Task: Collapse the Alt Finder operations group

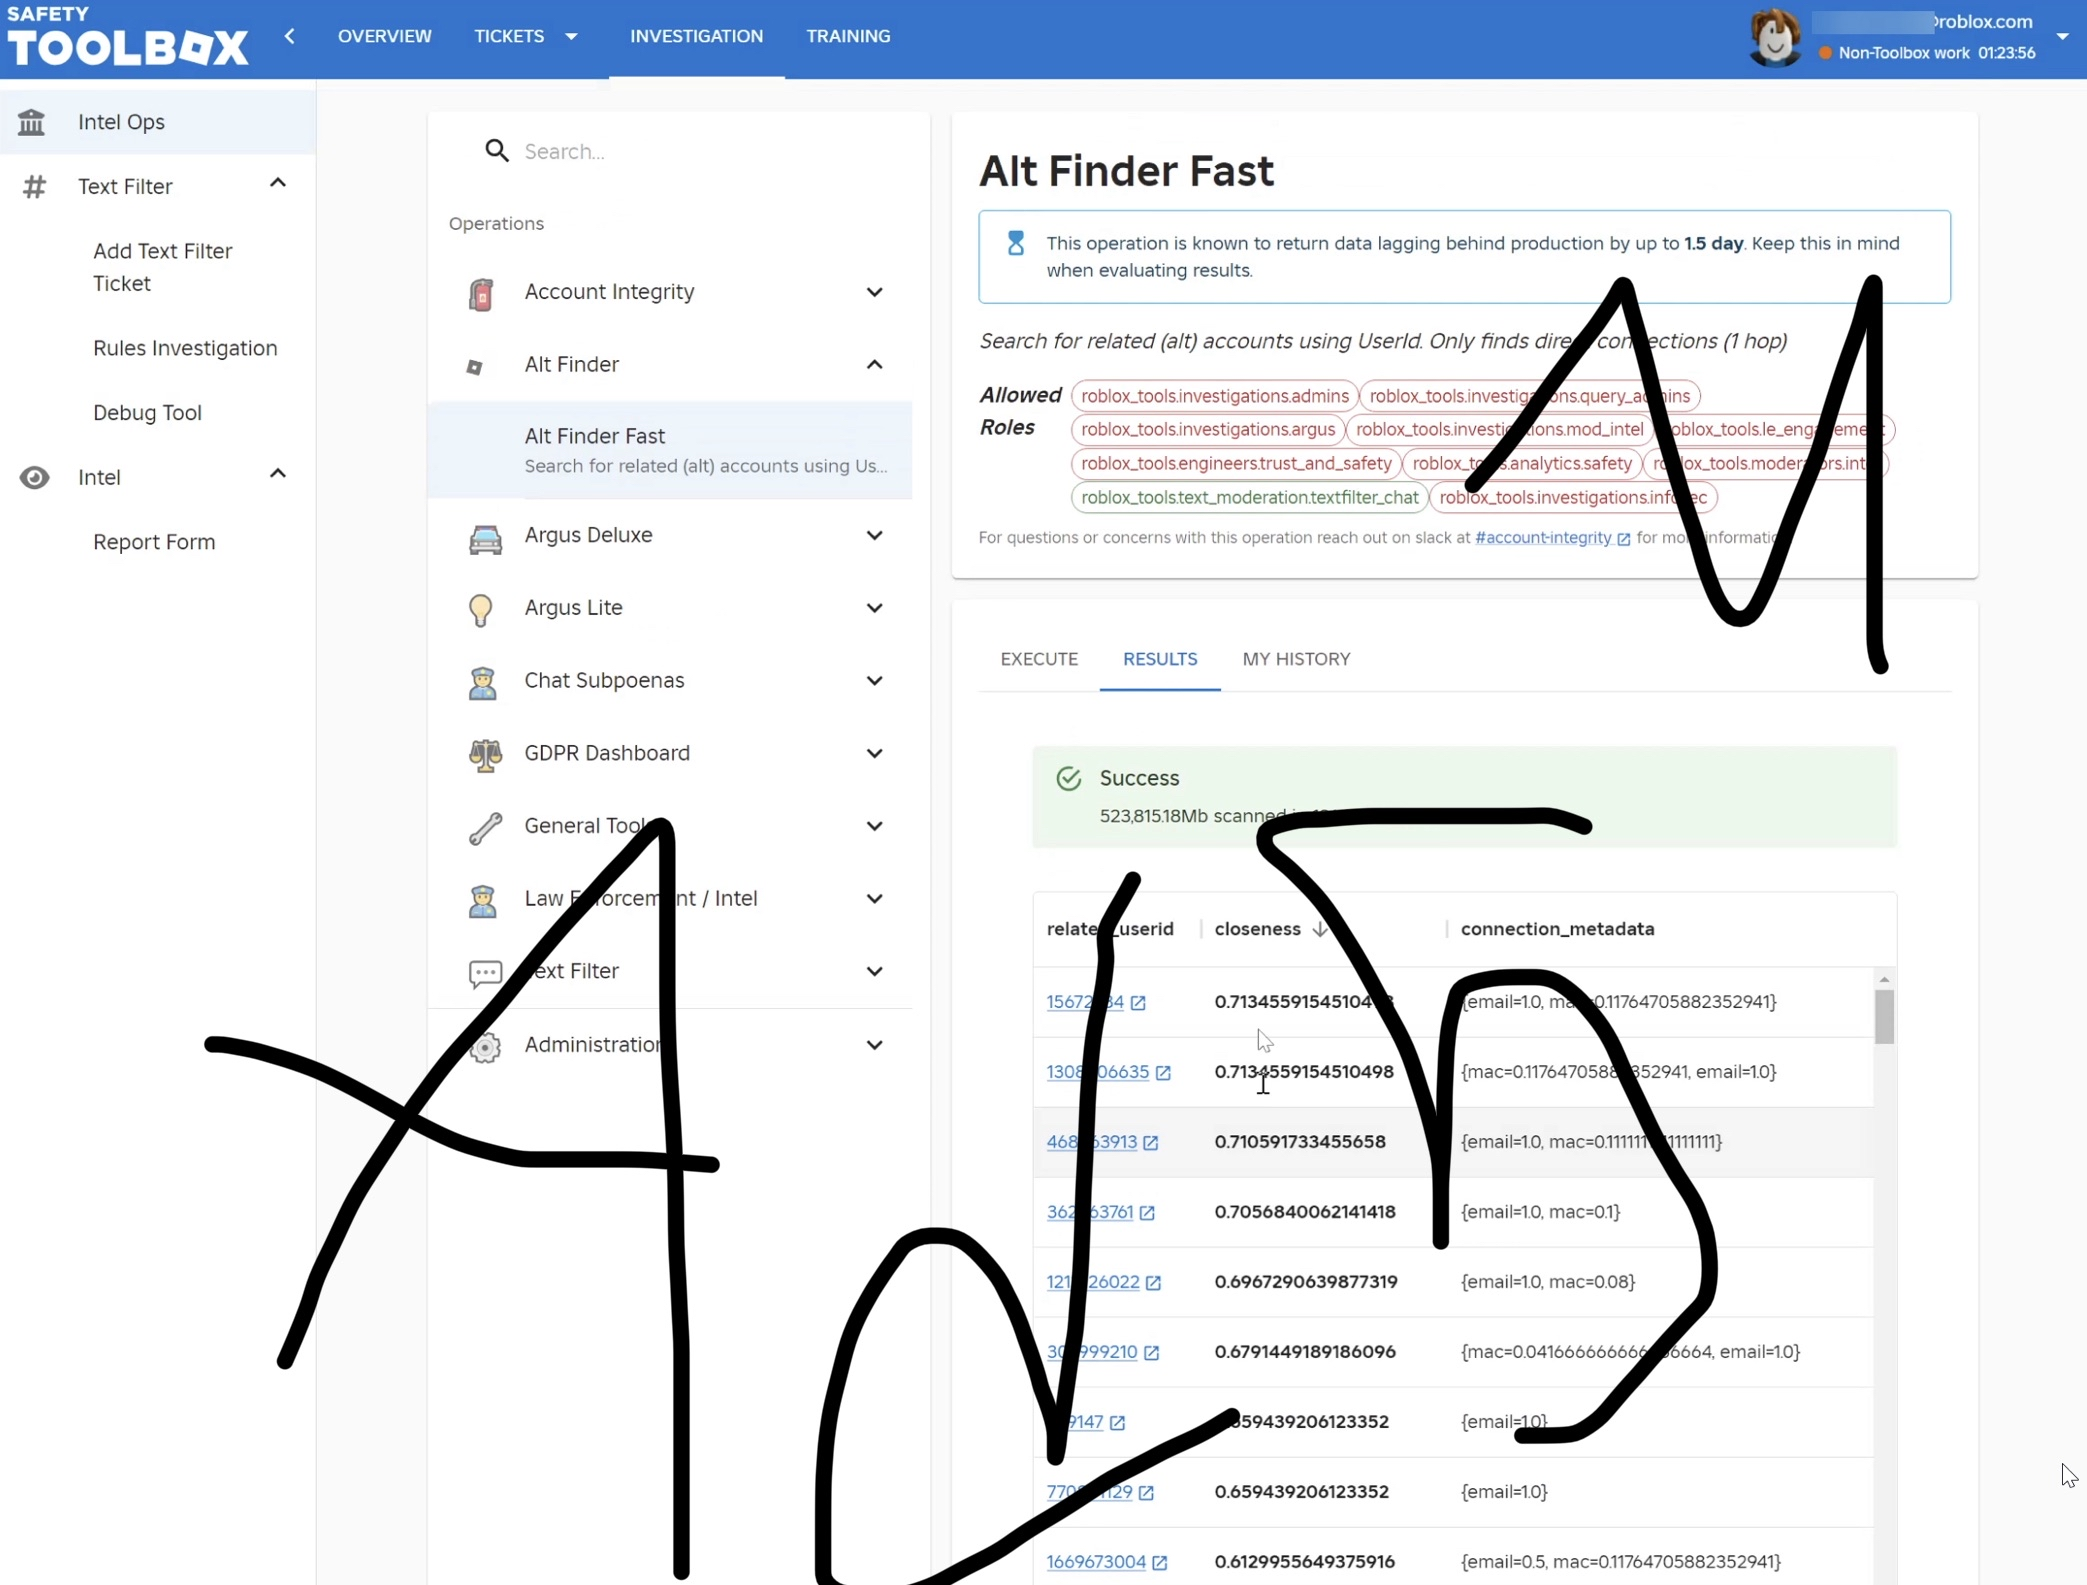Action: point(874,365)
